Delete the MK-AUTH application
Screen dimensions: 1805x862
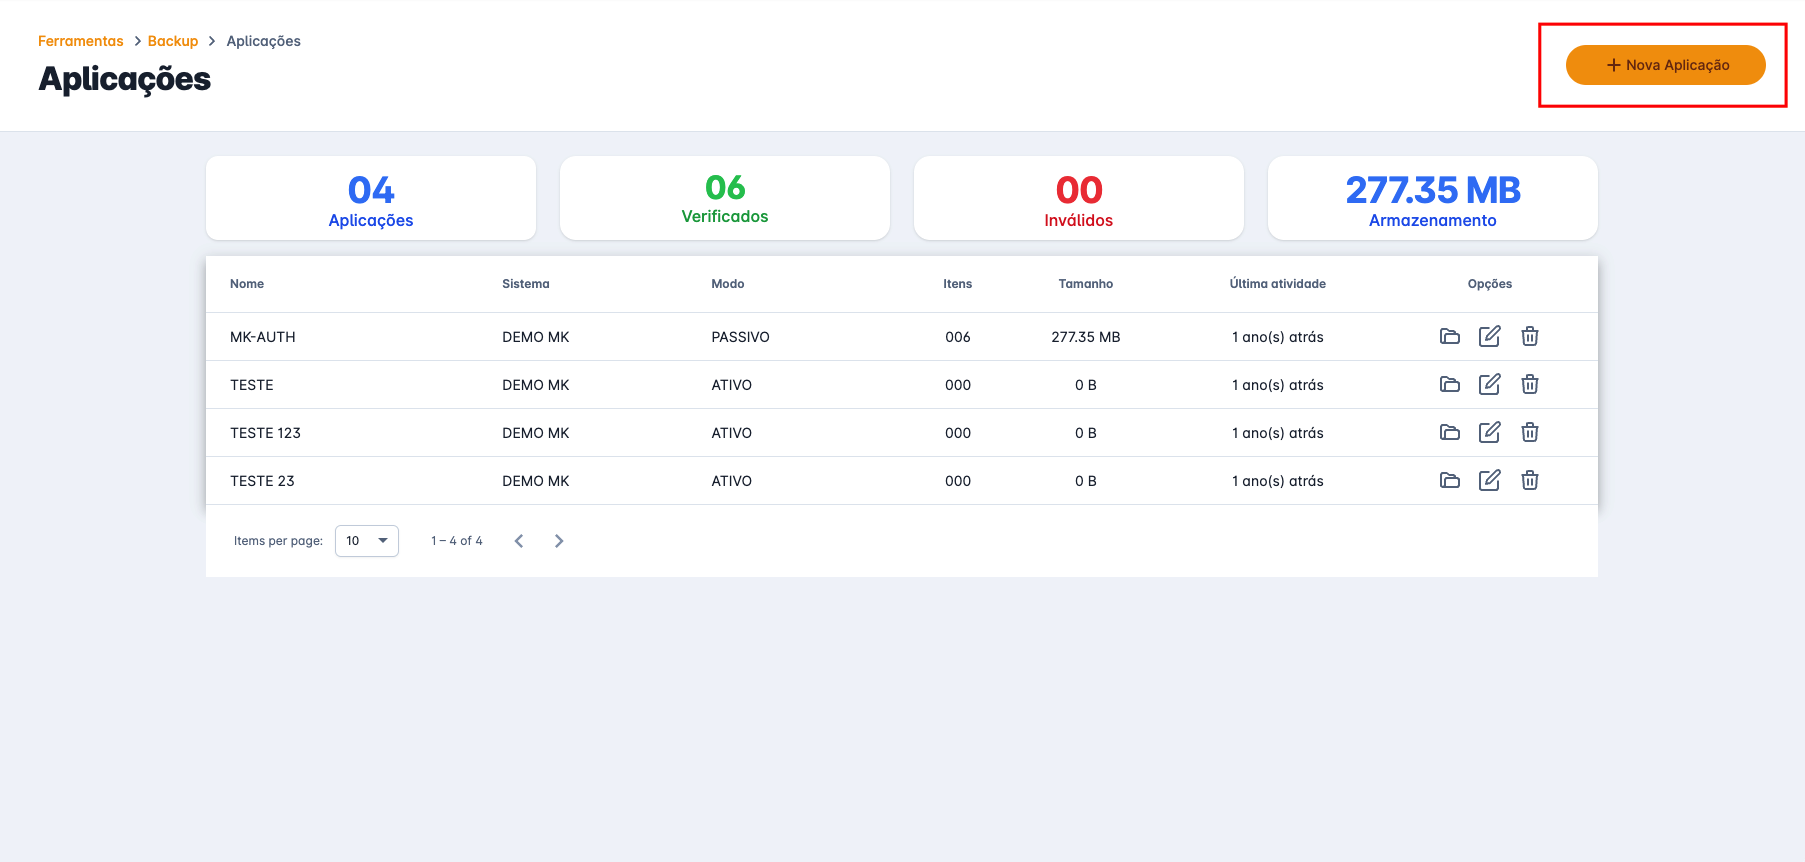point(1529,337)
